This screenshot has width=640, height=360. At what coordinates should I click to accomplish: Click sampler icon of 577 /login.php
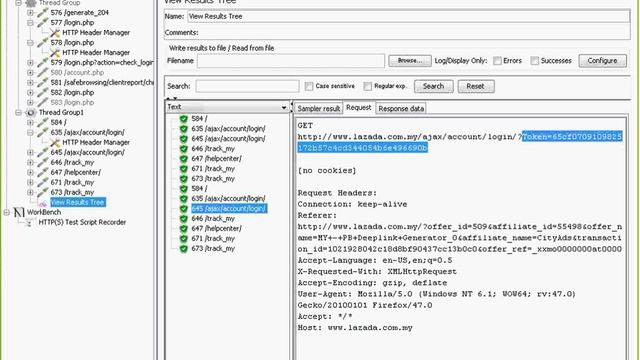pos(42,22)
